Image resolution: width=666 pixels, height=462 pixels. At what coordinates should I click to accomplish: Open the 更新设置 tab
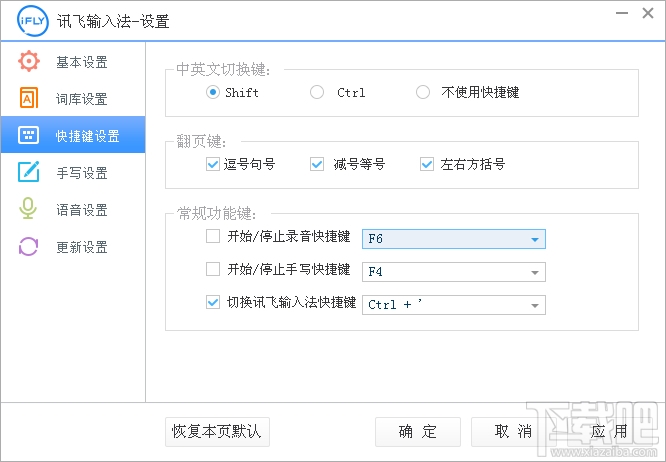73,246
